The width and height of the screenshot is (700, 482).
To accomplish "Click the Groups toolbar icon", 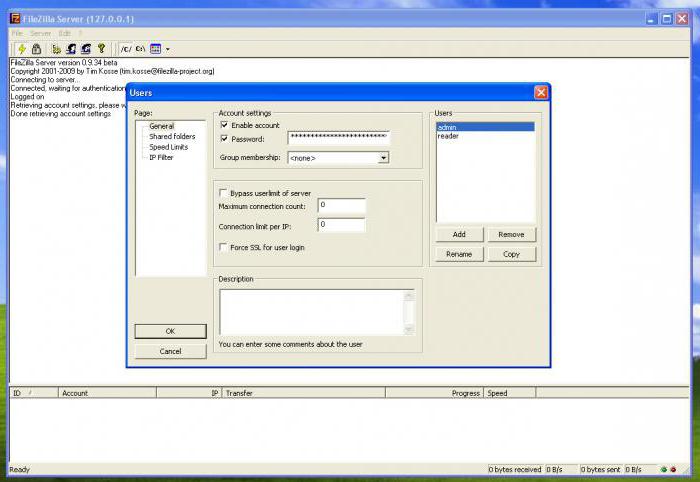I will click(x=86, y=49).
